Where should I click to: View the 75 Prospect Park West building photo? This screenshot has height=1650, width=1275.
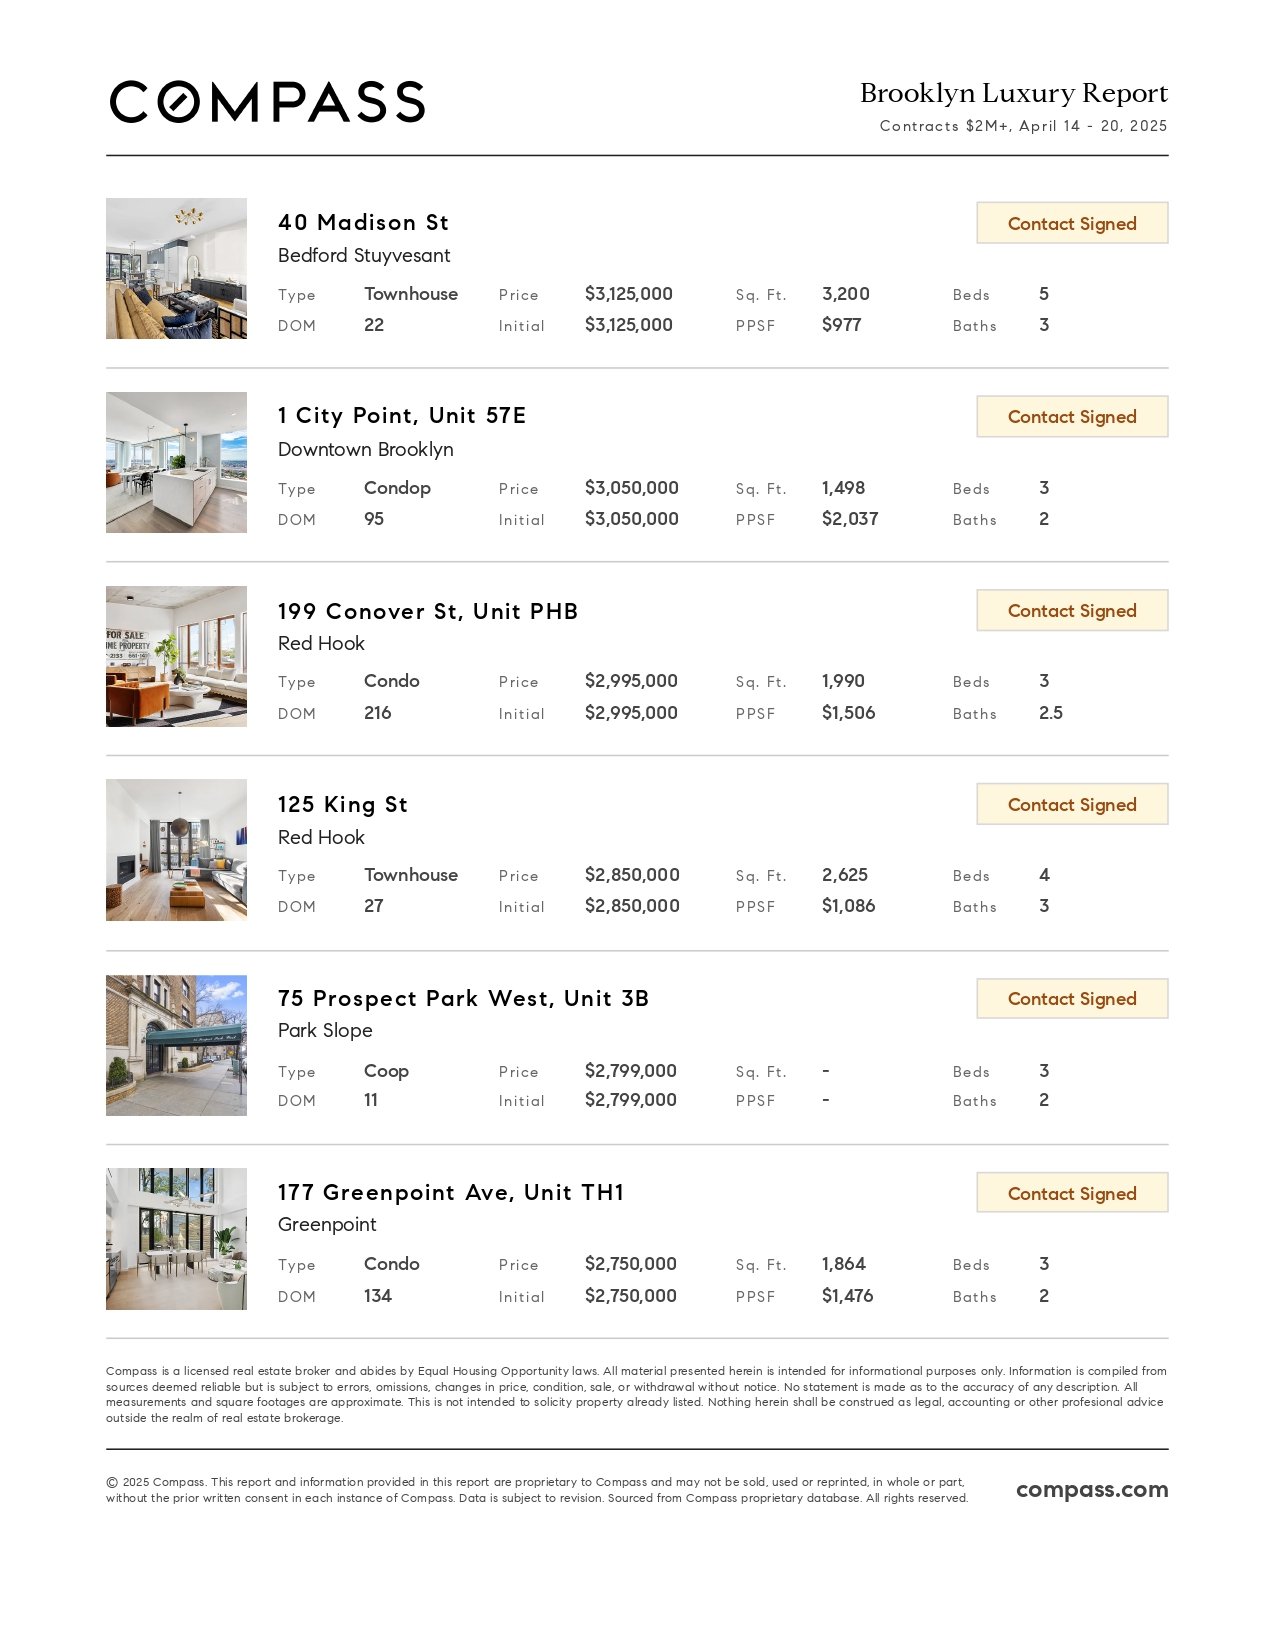pos(176,1045)
